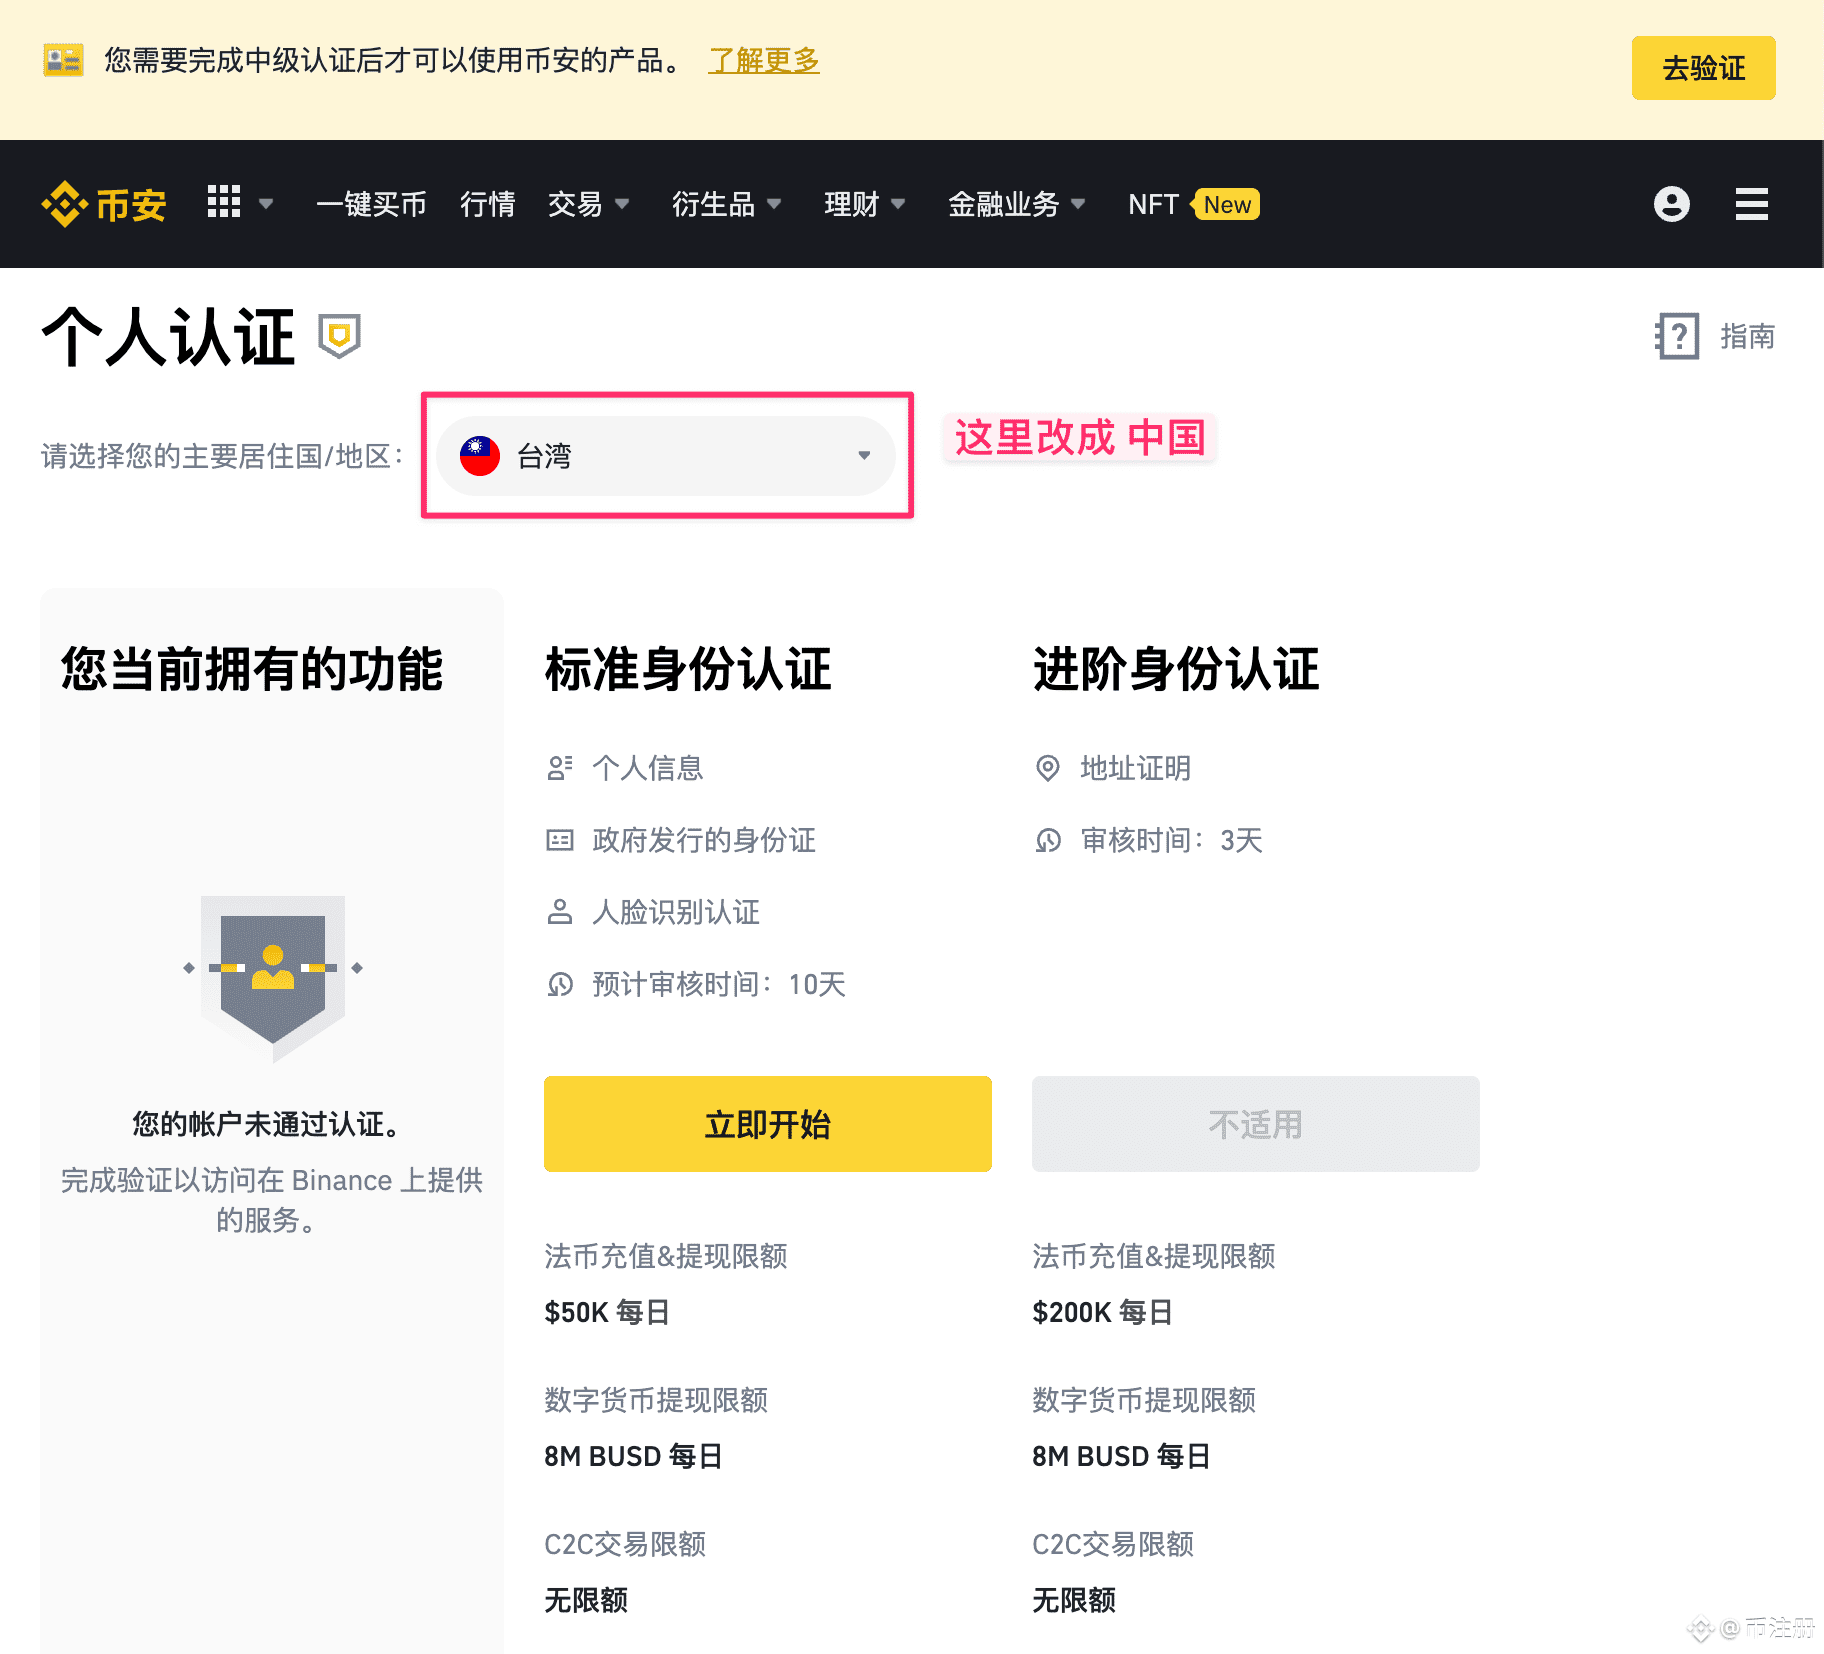This screenshot has width=1824, height=1654.
Task: Click the 去验证 button
Action: (x=1702, y=68)
